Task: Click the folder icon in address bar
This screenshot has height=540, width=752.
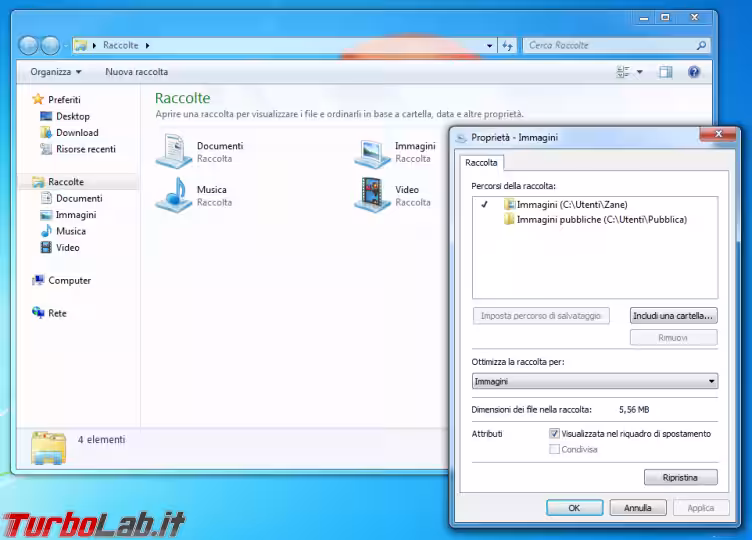Action: [81, 45]
